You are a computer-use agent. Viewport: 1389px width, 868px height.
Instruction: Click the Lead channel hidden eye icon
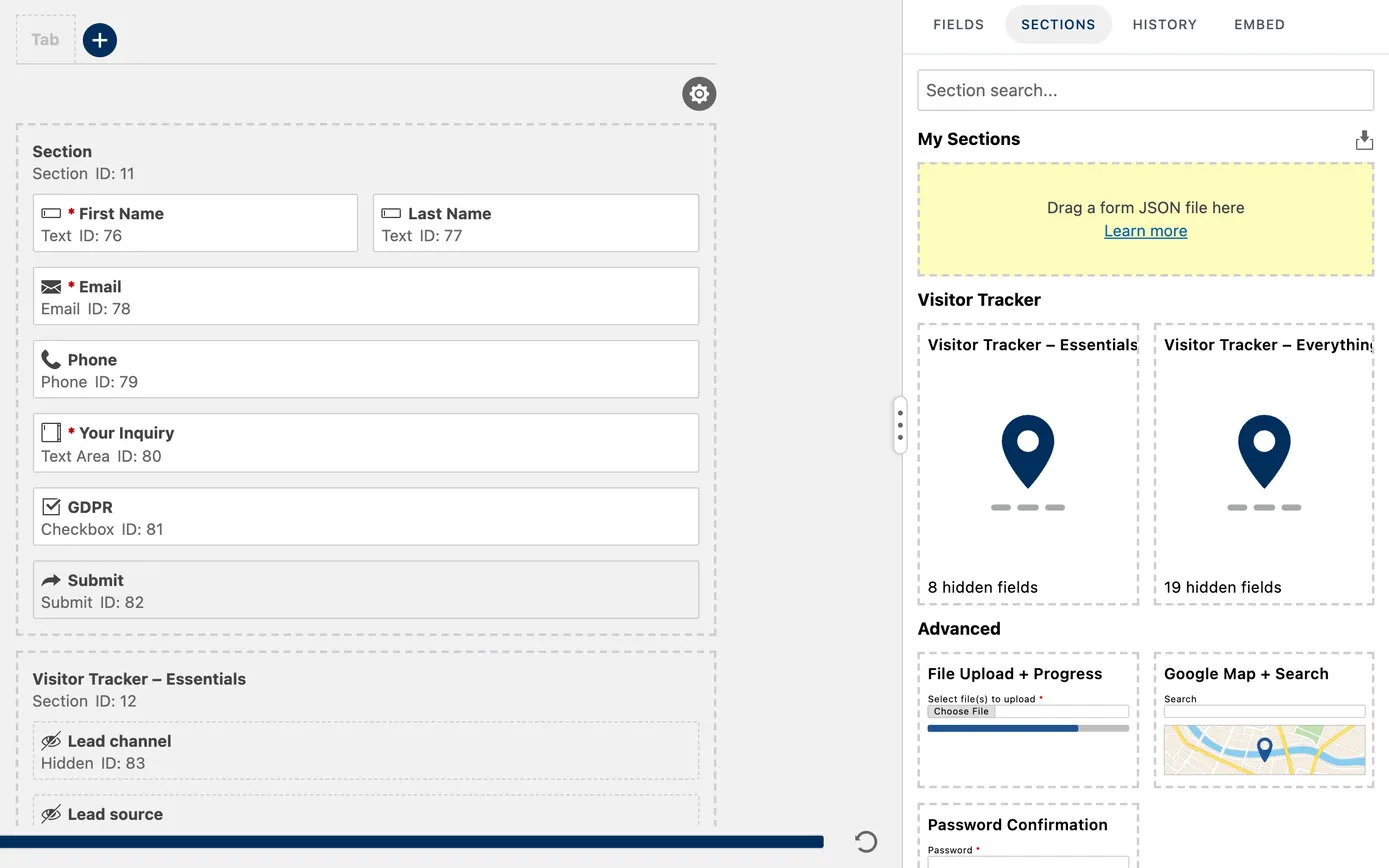[51, 741]
